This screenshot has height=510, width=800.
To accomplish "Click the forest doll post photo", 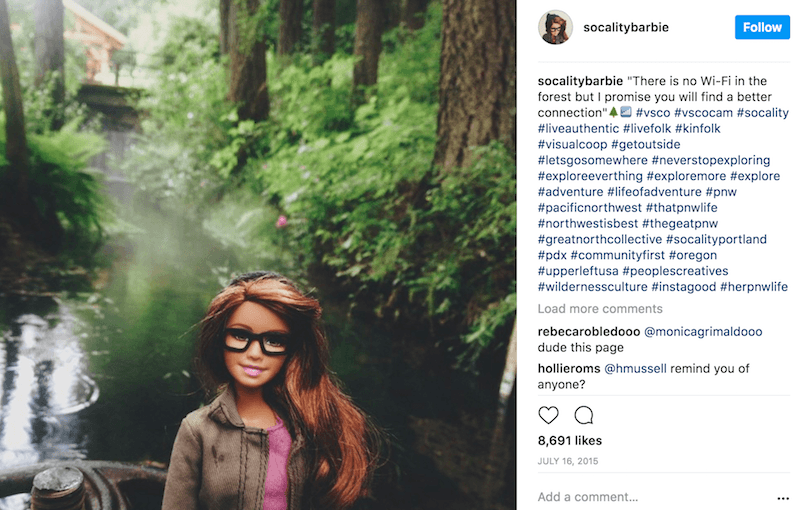I will [258, 255].
